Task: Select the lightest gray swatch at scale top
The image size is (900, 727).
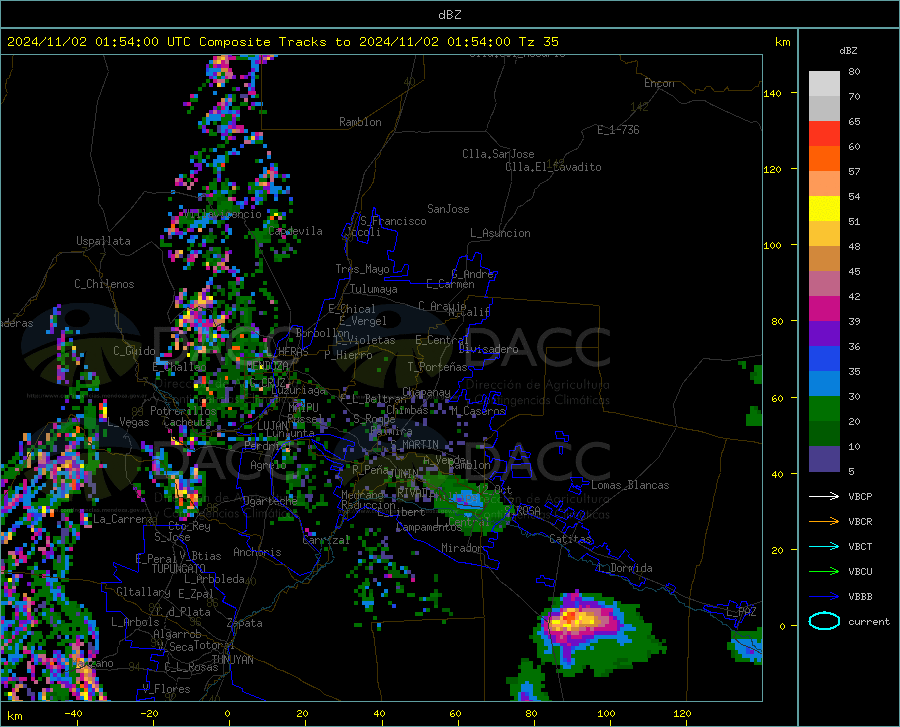Action: pyautogui.click(x=824, y=84)
